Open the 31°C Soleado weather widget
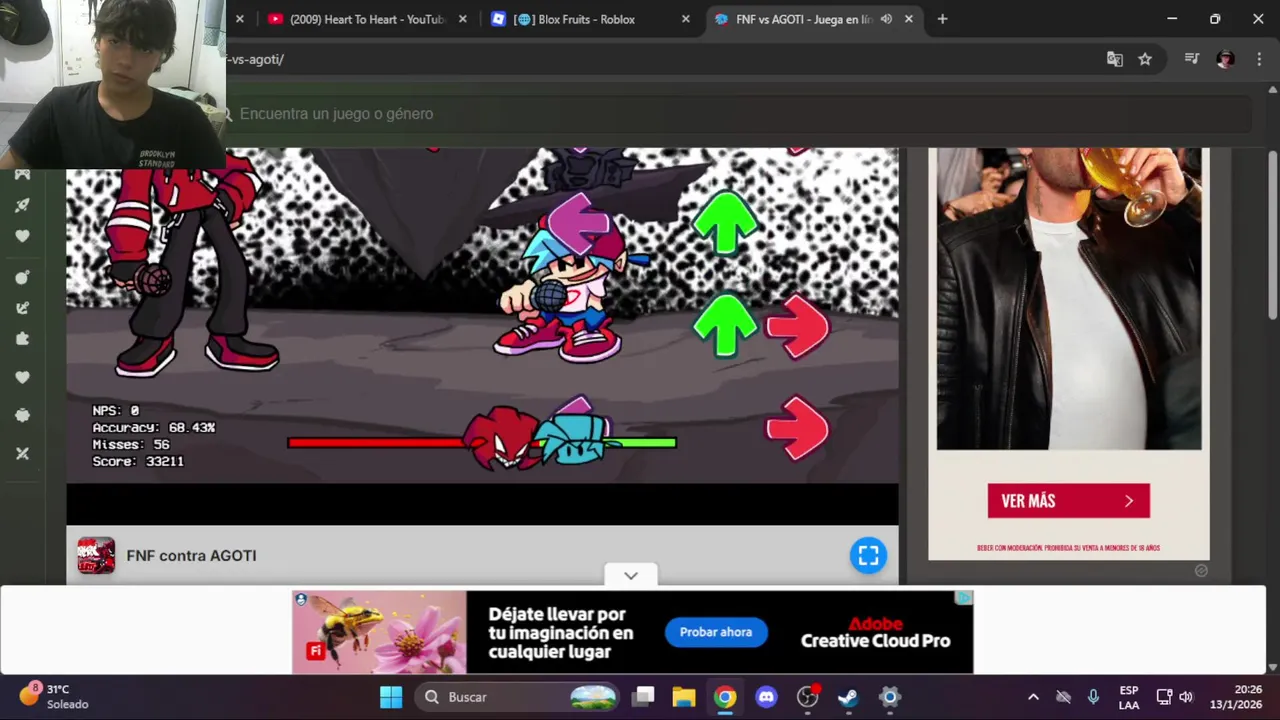The width and height of the screenshot is (1280, 720). click(x=55, y=696)
